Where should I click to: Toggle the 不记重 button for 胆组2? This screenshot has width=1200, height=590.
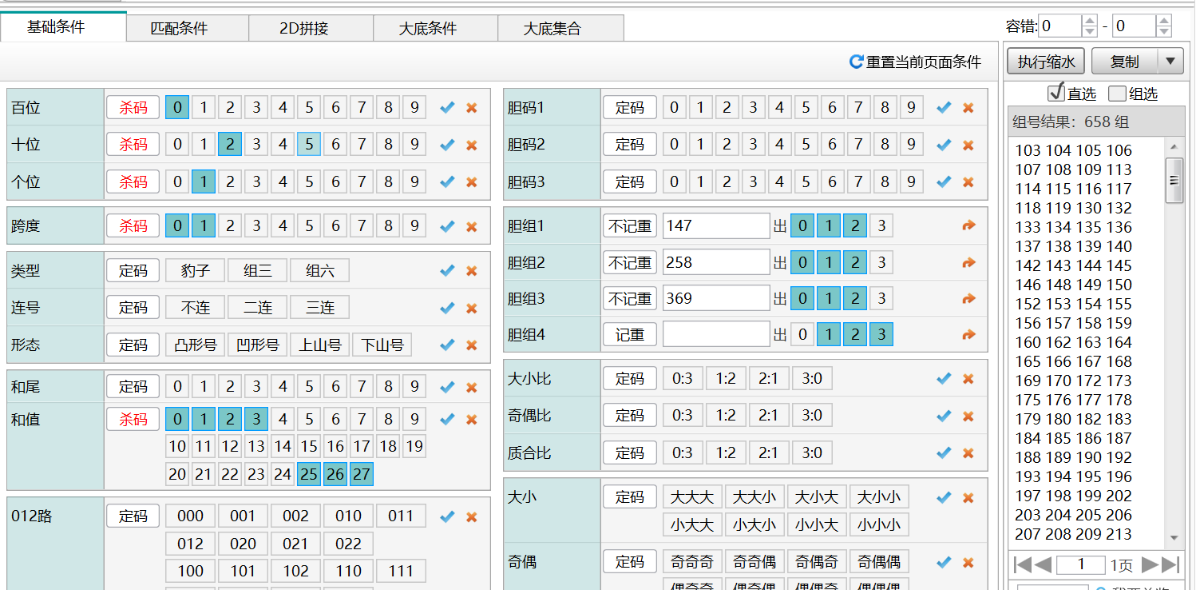click(630, 263)
